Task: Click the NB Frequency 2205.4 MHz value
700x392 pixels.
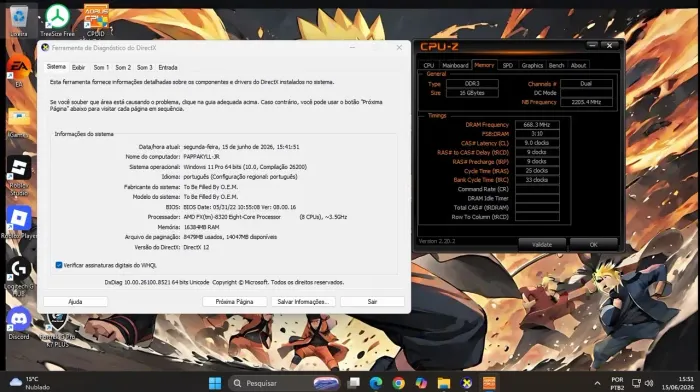Action: pos(586,102)
